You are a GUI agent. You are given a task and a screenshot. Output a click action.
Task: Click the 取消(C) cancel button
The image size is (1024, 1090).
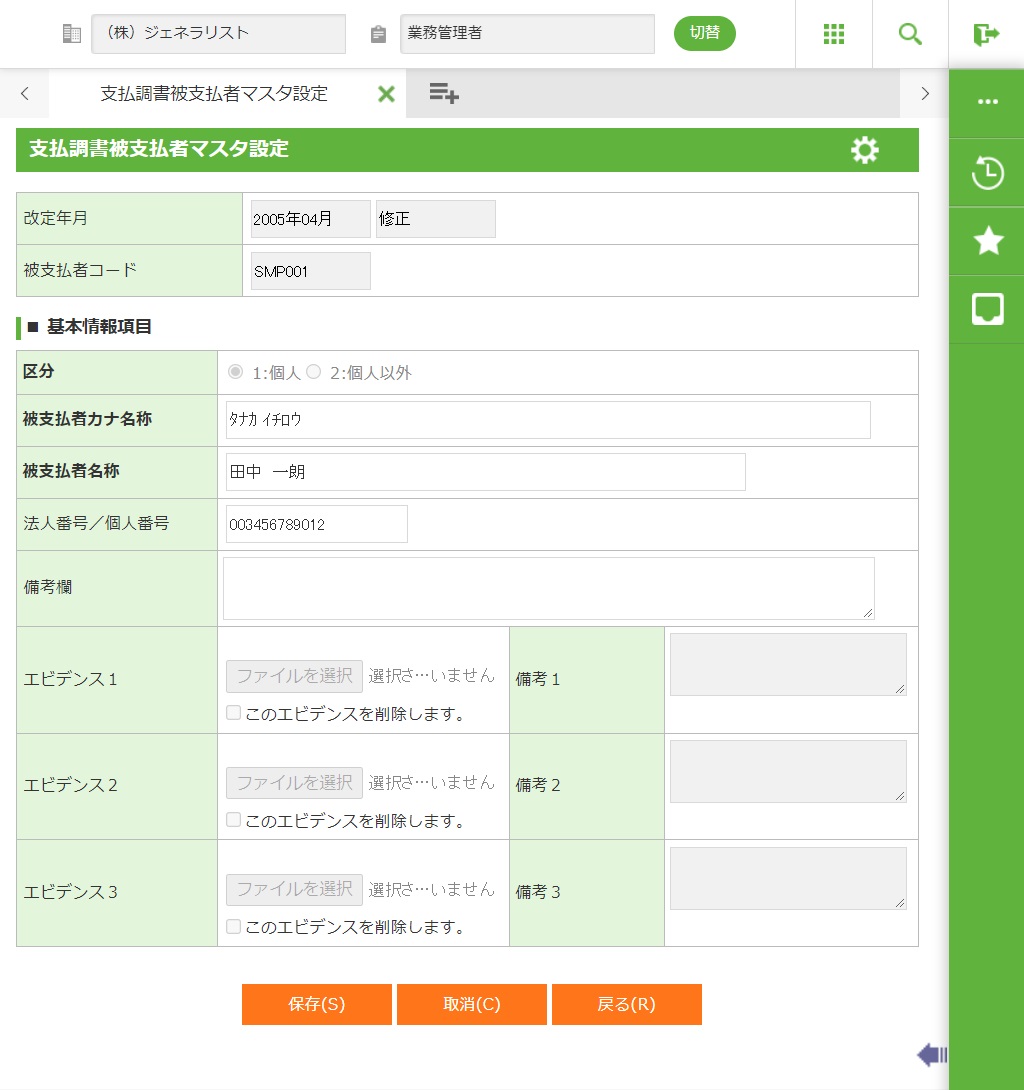pos(472,1004)
